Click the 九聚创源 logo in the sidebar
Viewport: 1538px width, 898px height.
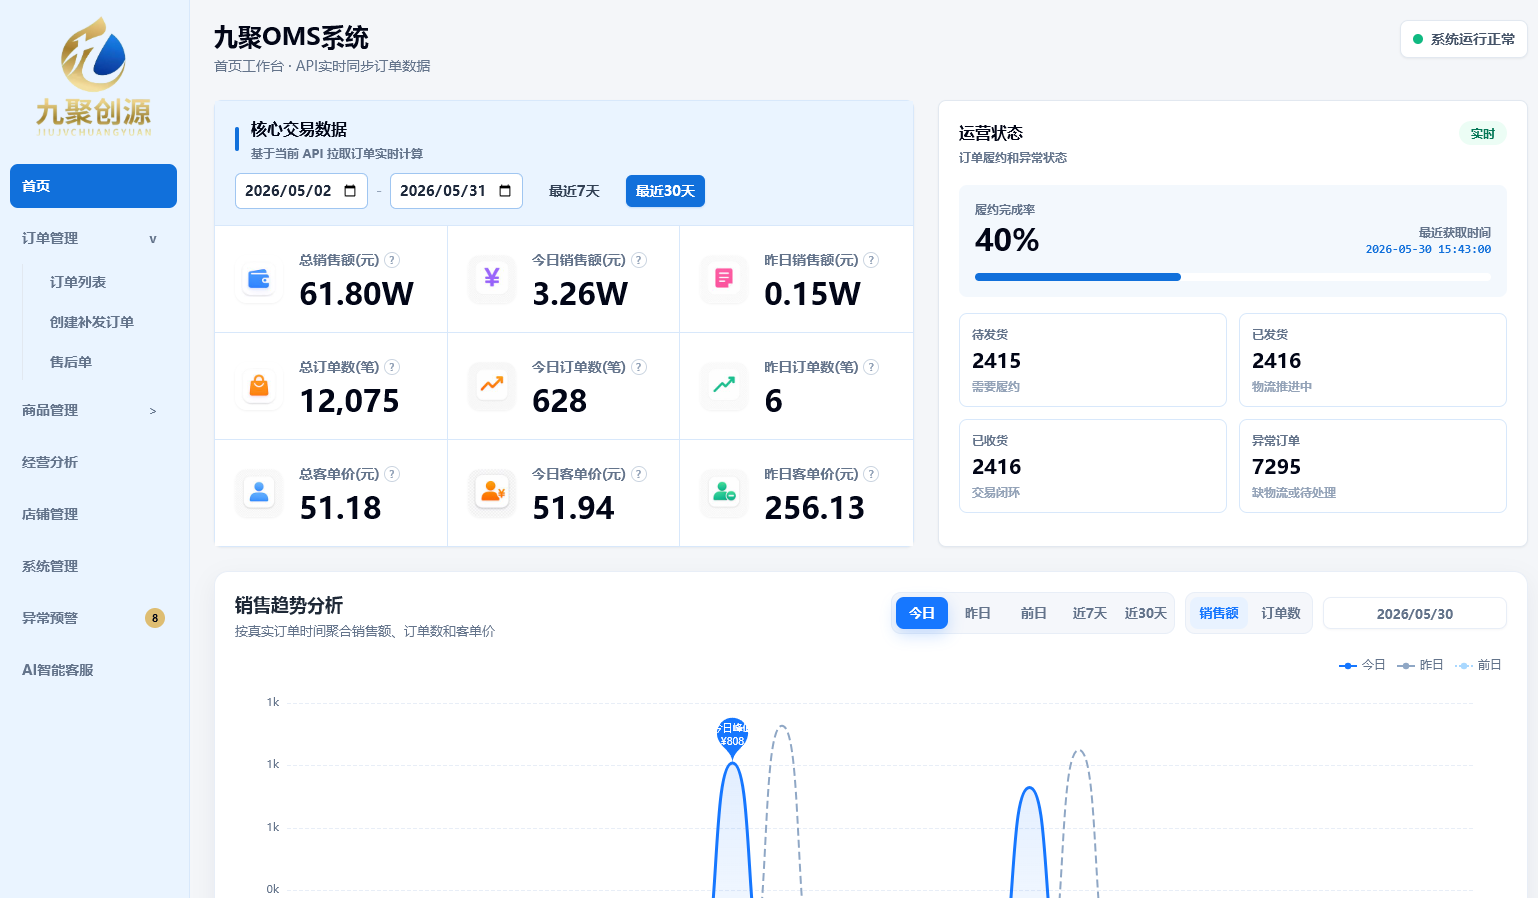(94, 77)
